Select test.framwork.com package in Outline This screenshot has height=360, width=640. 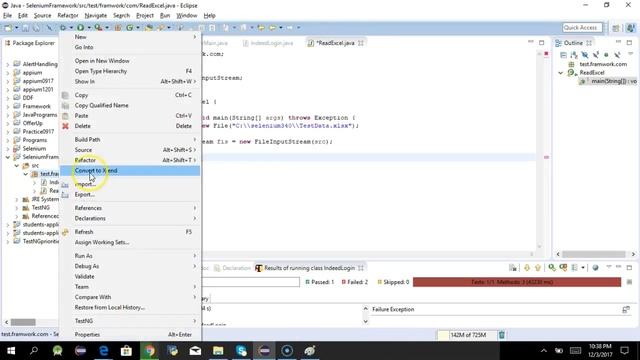(x=603, y=64)
